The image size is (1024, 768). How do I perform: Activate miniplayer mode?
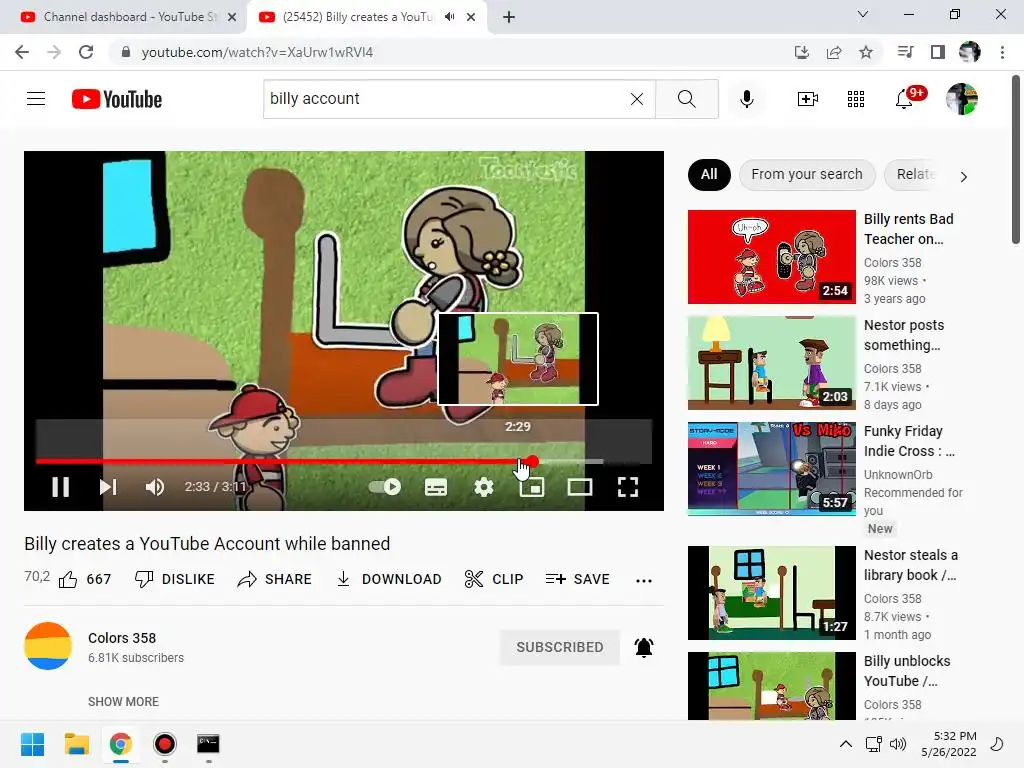532,487
